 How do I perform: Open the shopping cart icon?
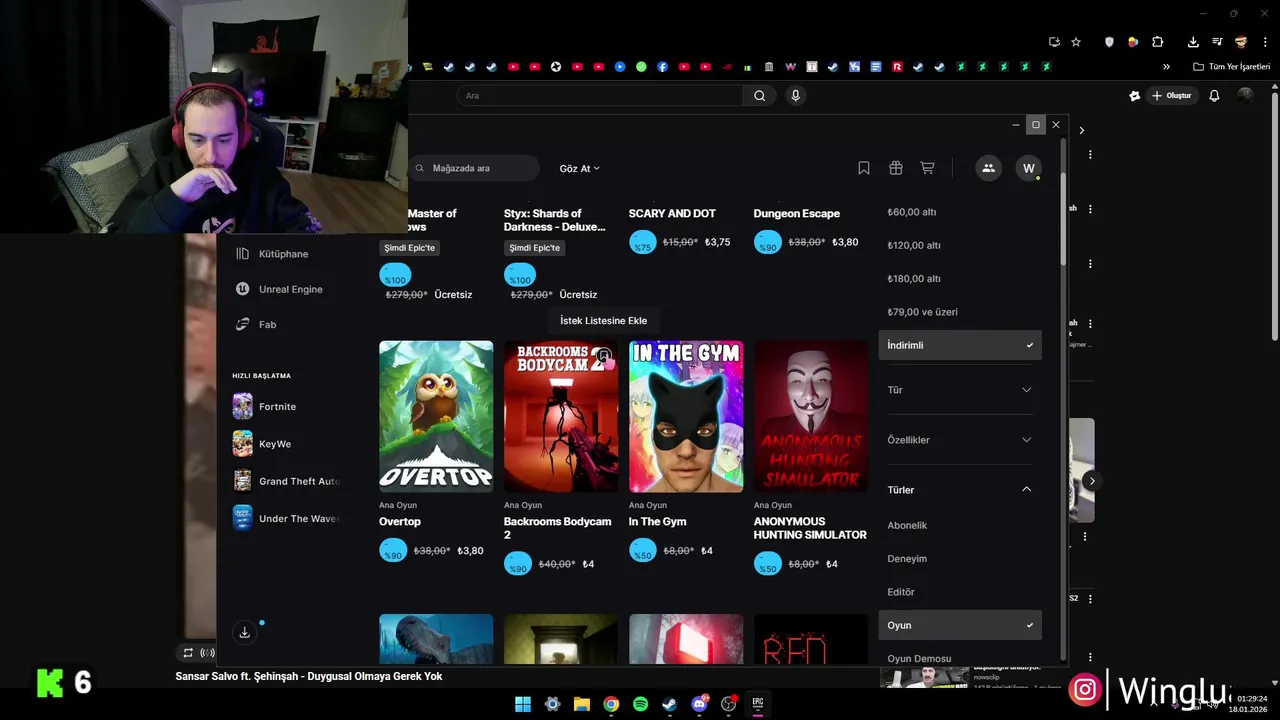click(x=927, y=168)
